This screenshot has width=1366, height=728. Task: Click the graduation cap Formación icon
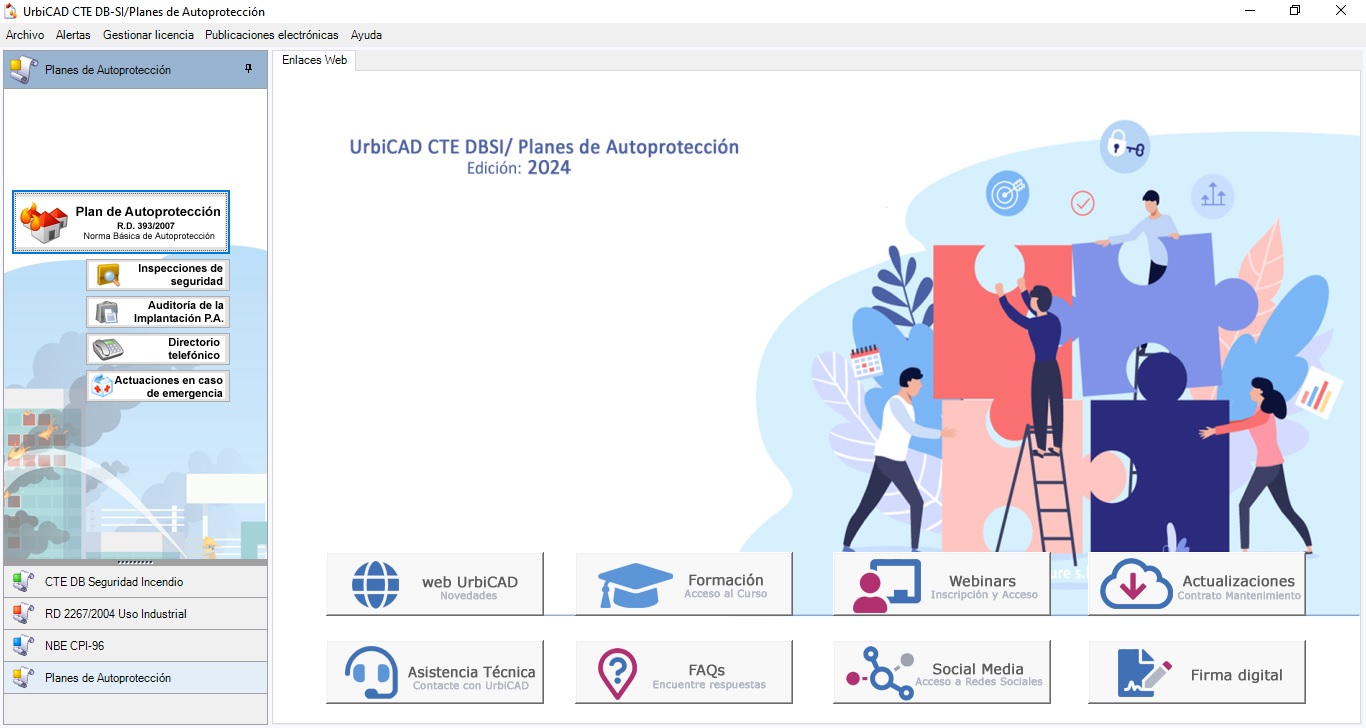(635, 585)
